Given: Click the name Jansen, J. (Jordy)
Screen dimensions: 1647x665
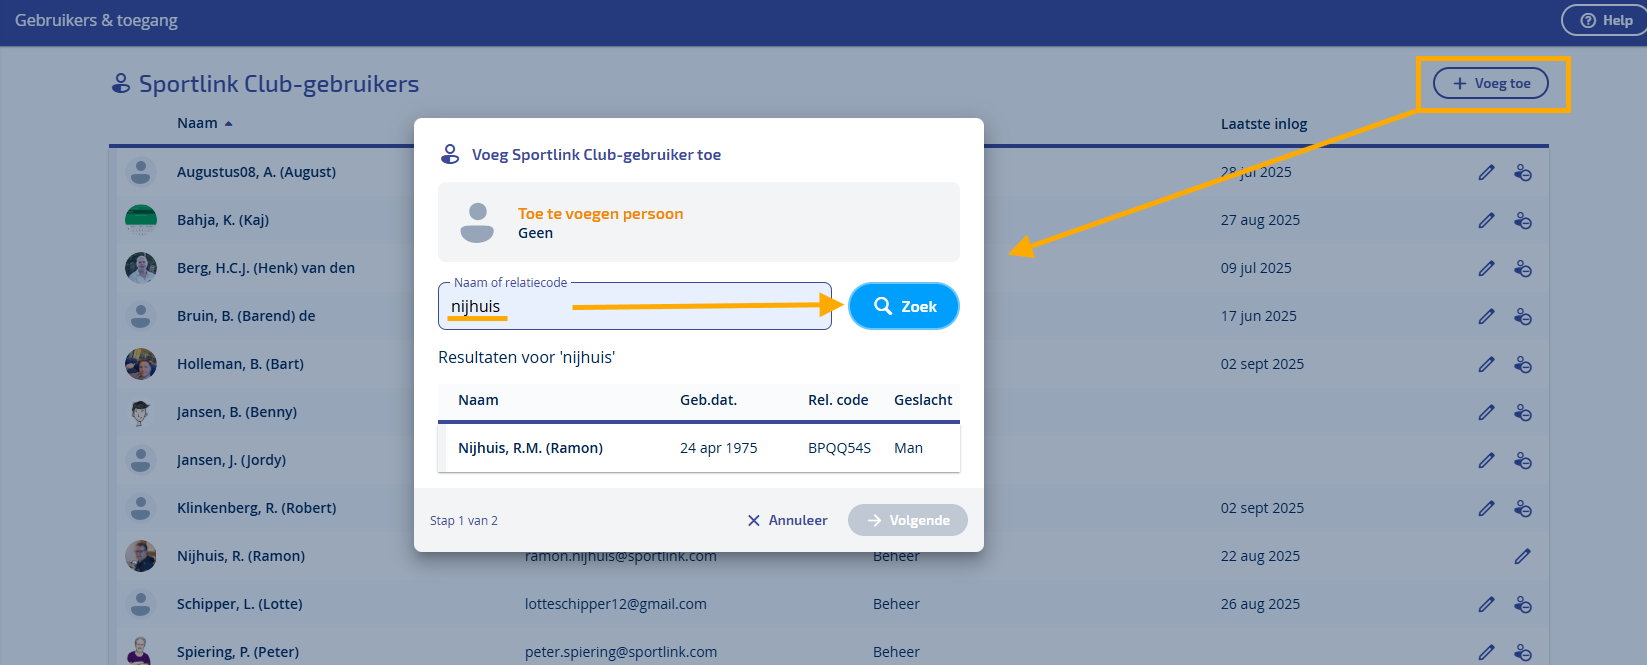Looking at the screenshot, I should tap(231, 460).
